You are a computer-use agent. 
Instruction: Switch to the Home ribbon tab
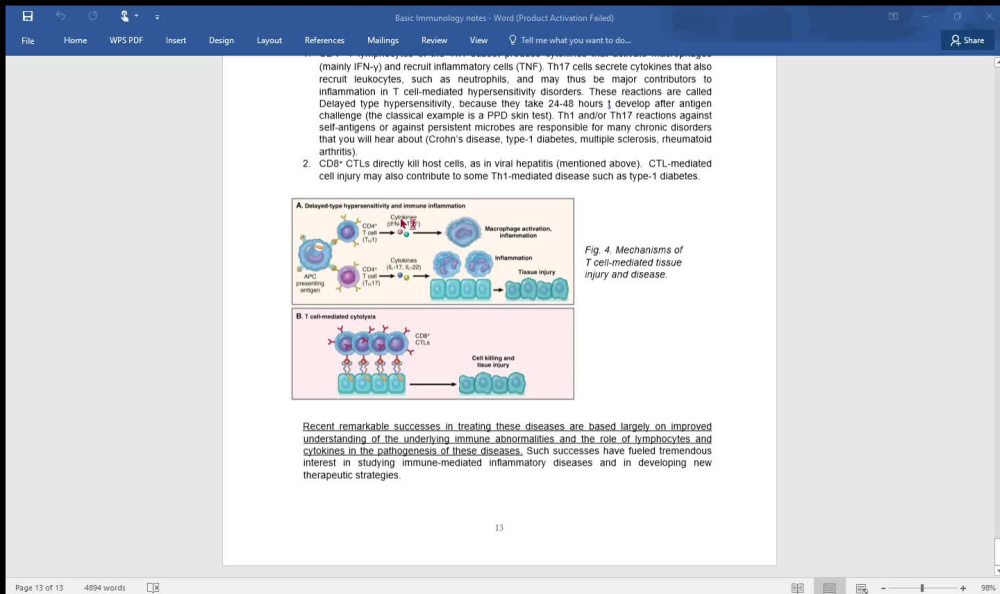[x=75, y=40]
